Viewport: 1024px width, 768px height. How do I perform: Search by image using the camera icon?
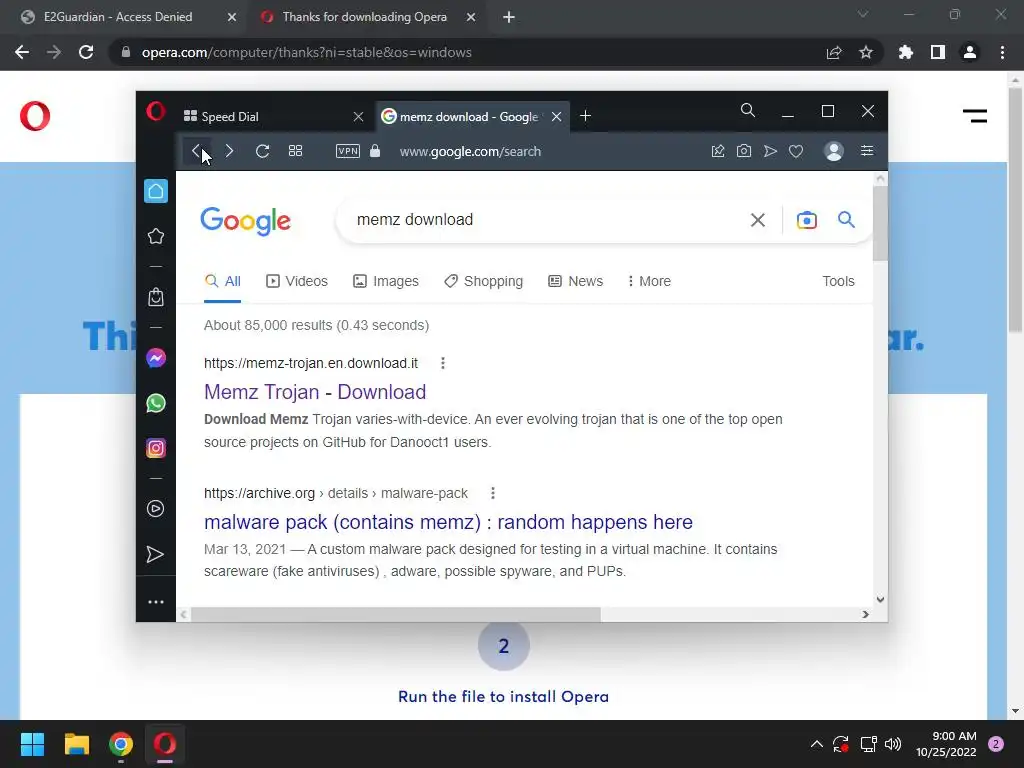[x=807, y=220]
